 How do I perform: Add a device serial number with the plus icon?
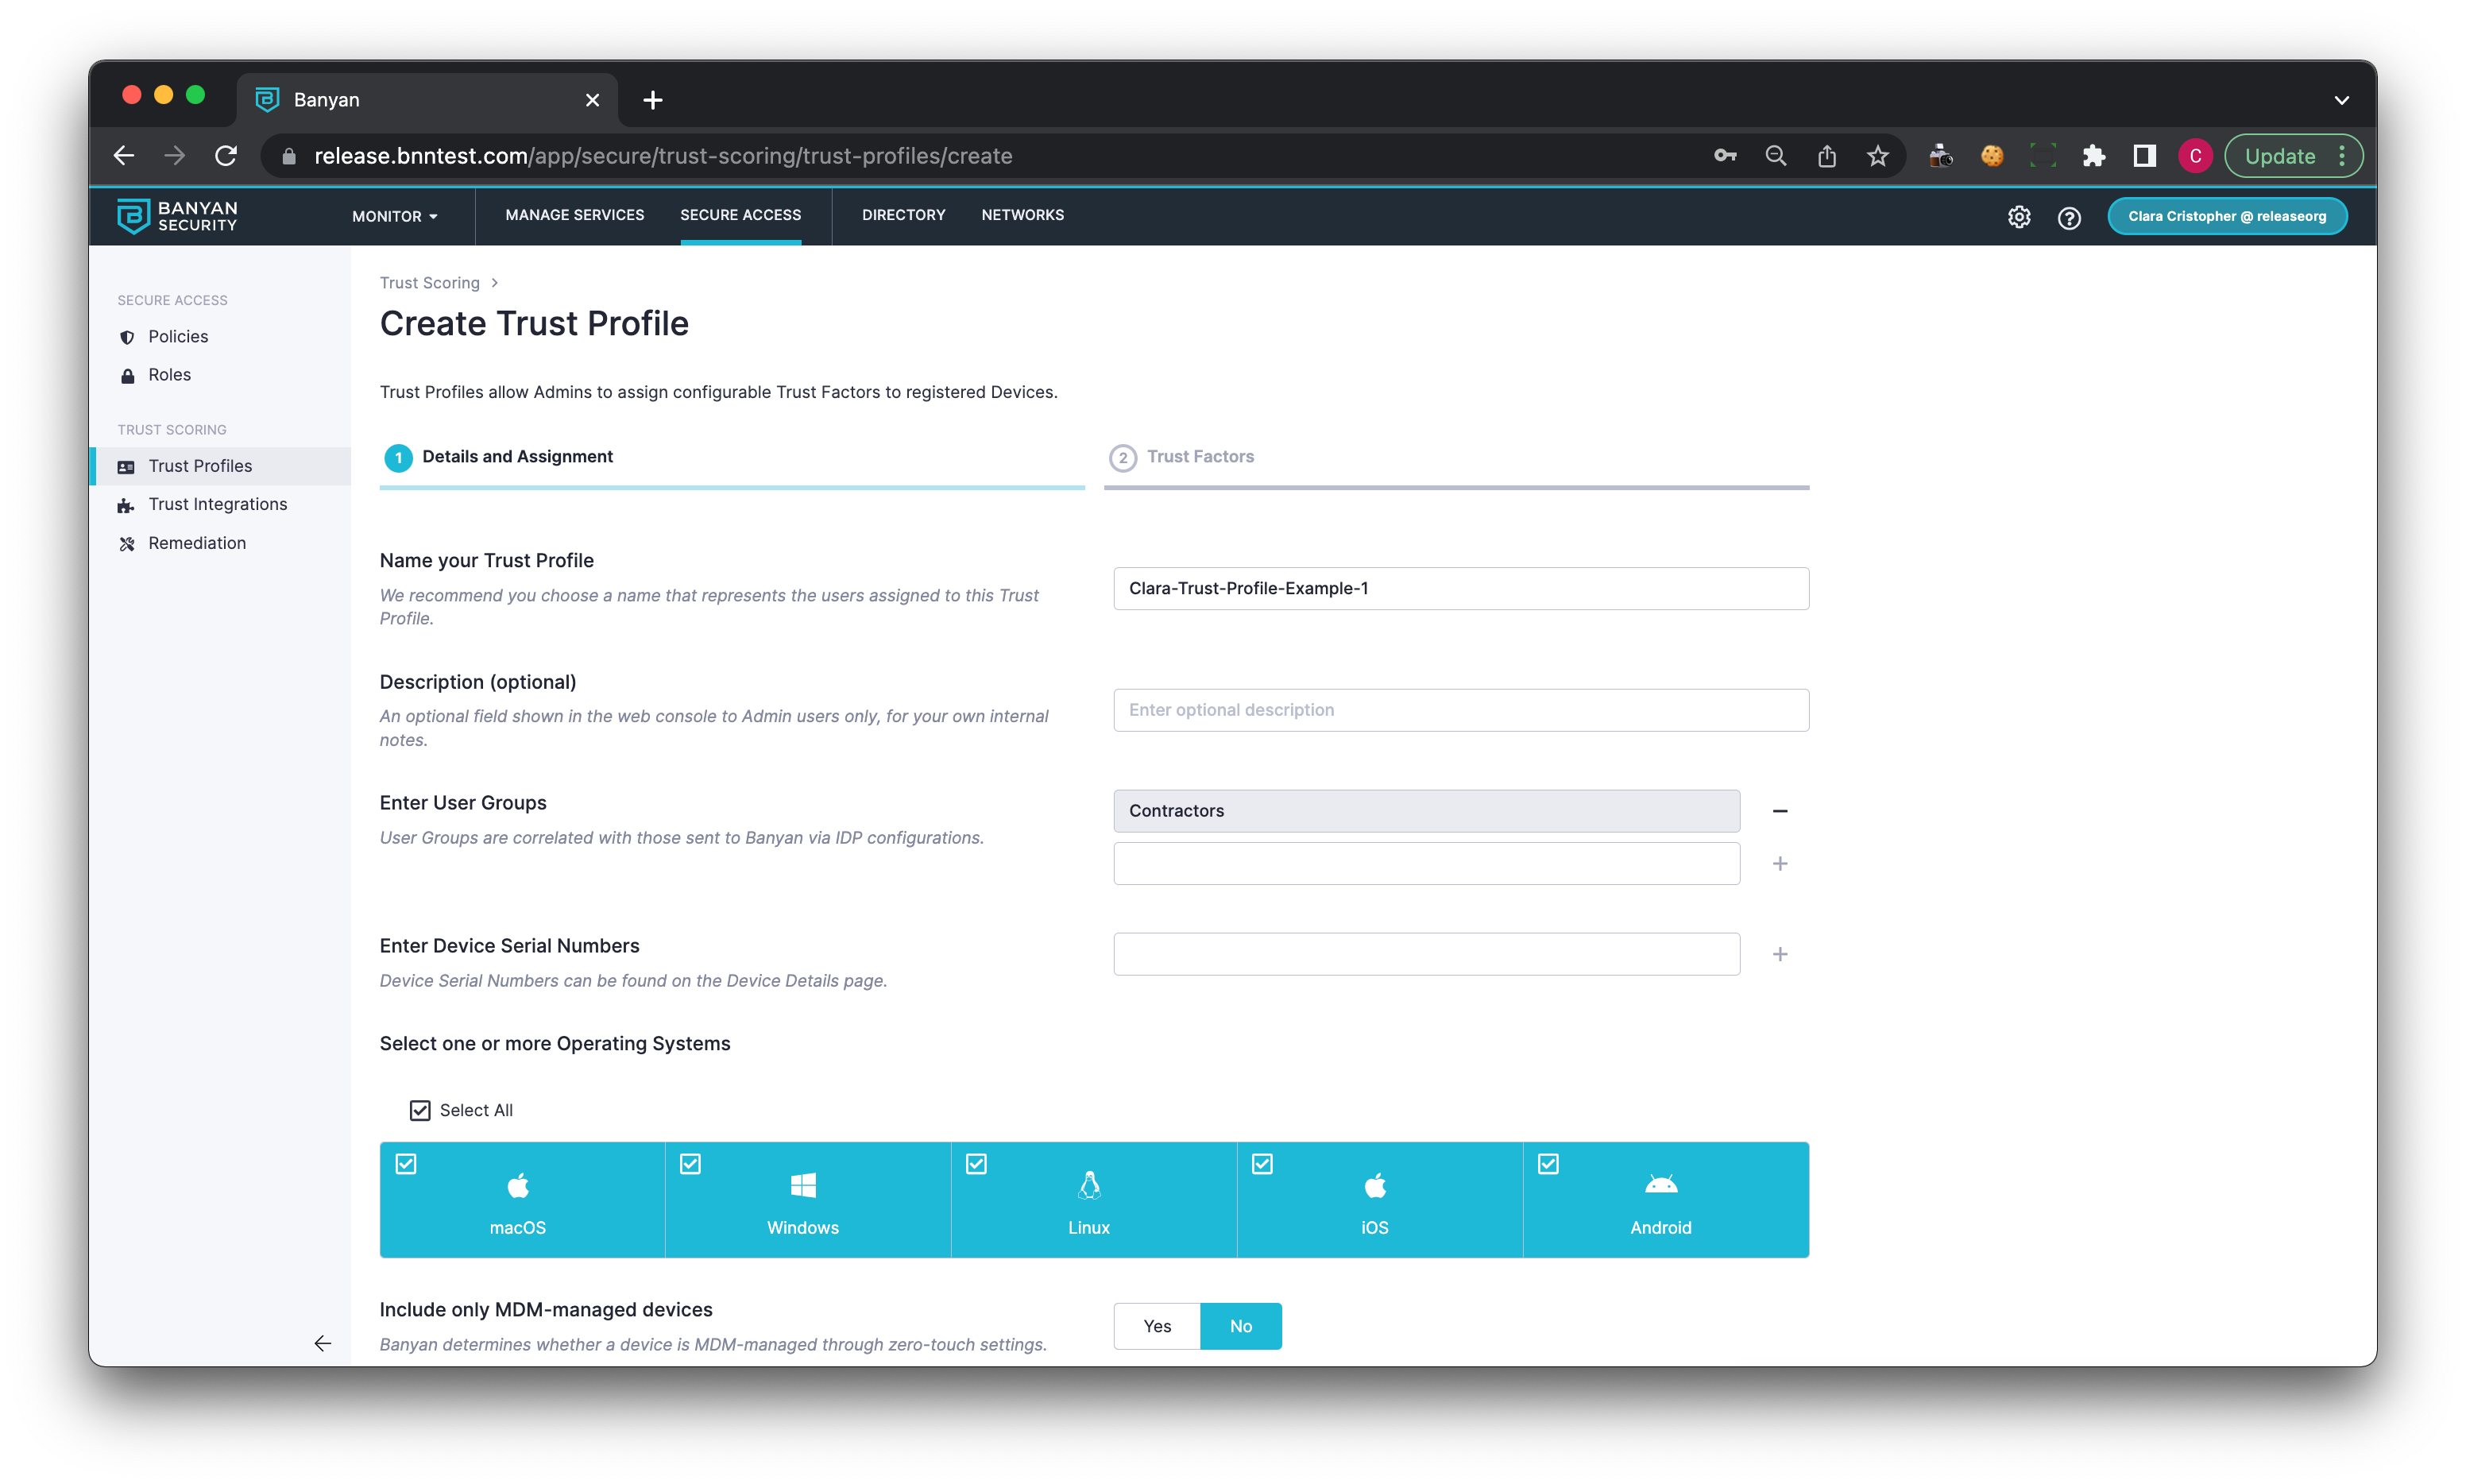pos(1779,955)
